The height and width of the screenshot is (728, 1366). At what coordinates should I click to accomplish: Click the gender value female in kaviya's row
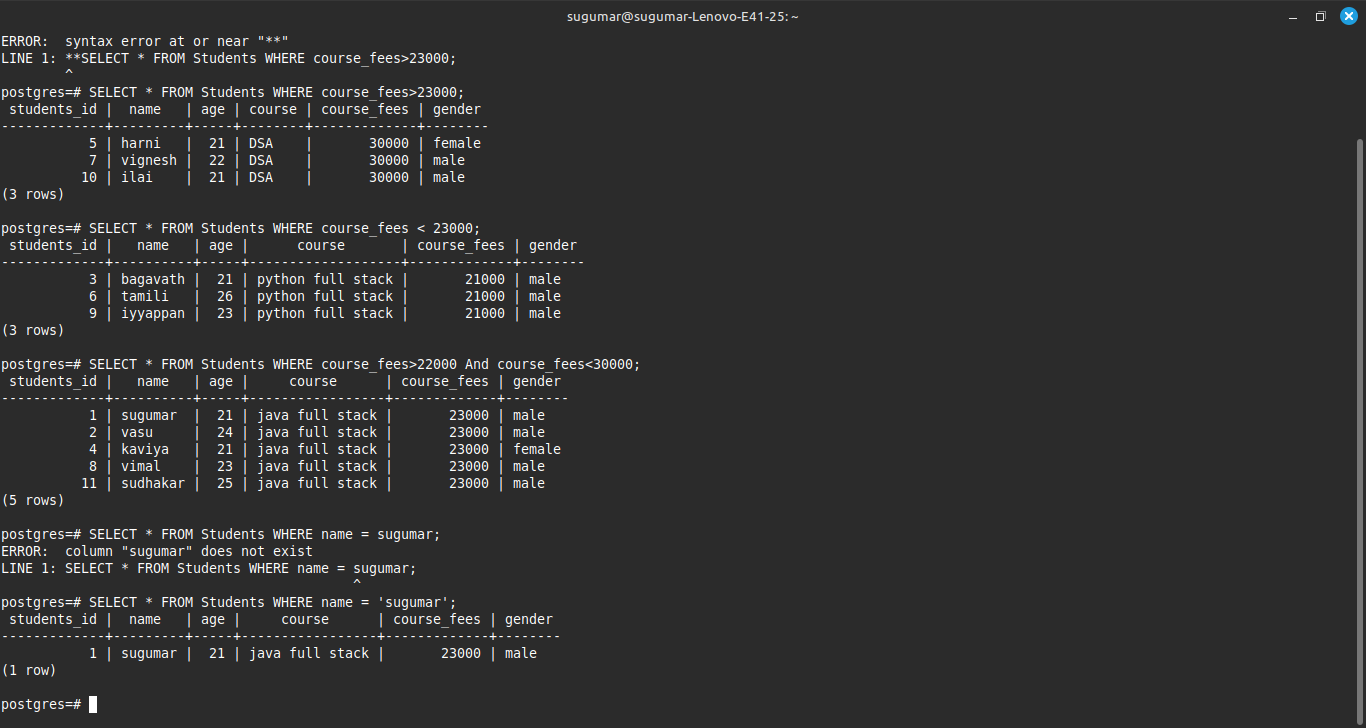point(537,449)
